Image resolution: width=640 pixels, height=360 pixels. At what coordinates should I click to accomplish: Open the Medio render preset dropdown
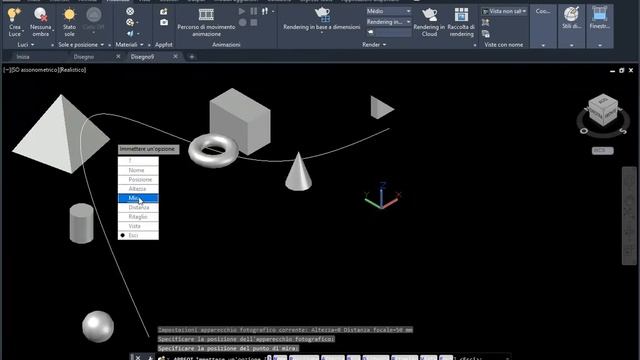coord(388,11)
